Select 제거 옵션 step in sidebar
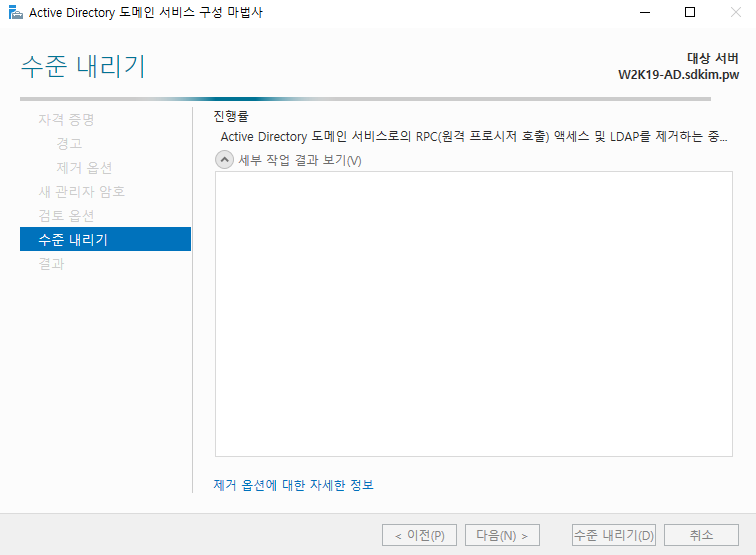This screenshot has width=756, height=555. pos(84,167)
